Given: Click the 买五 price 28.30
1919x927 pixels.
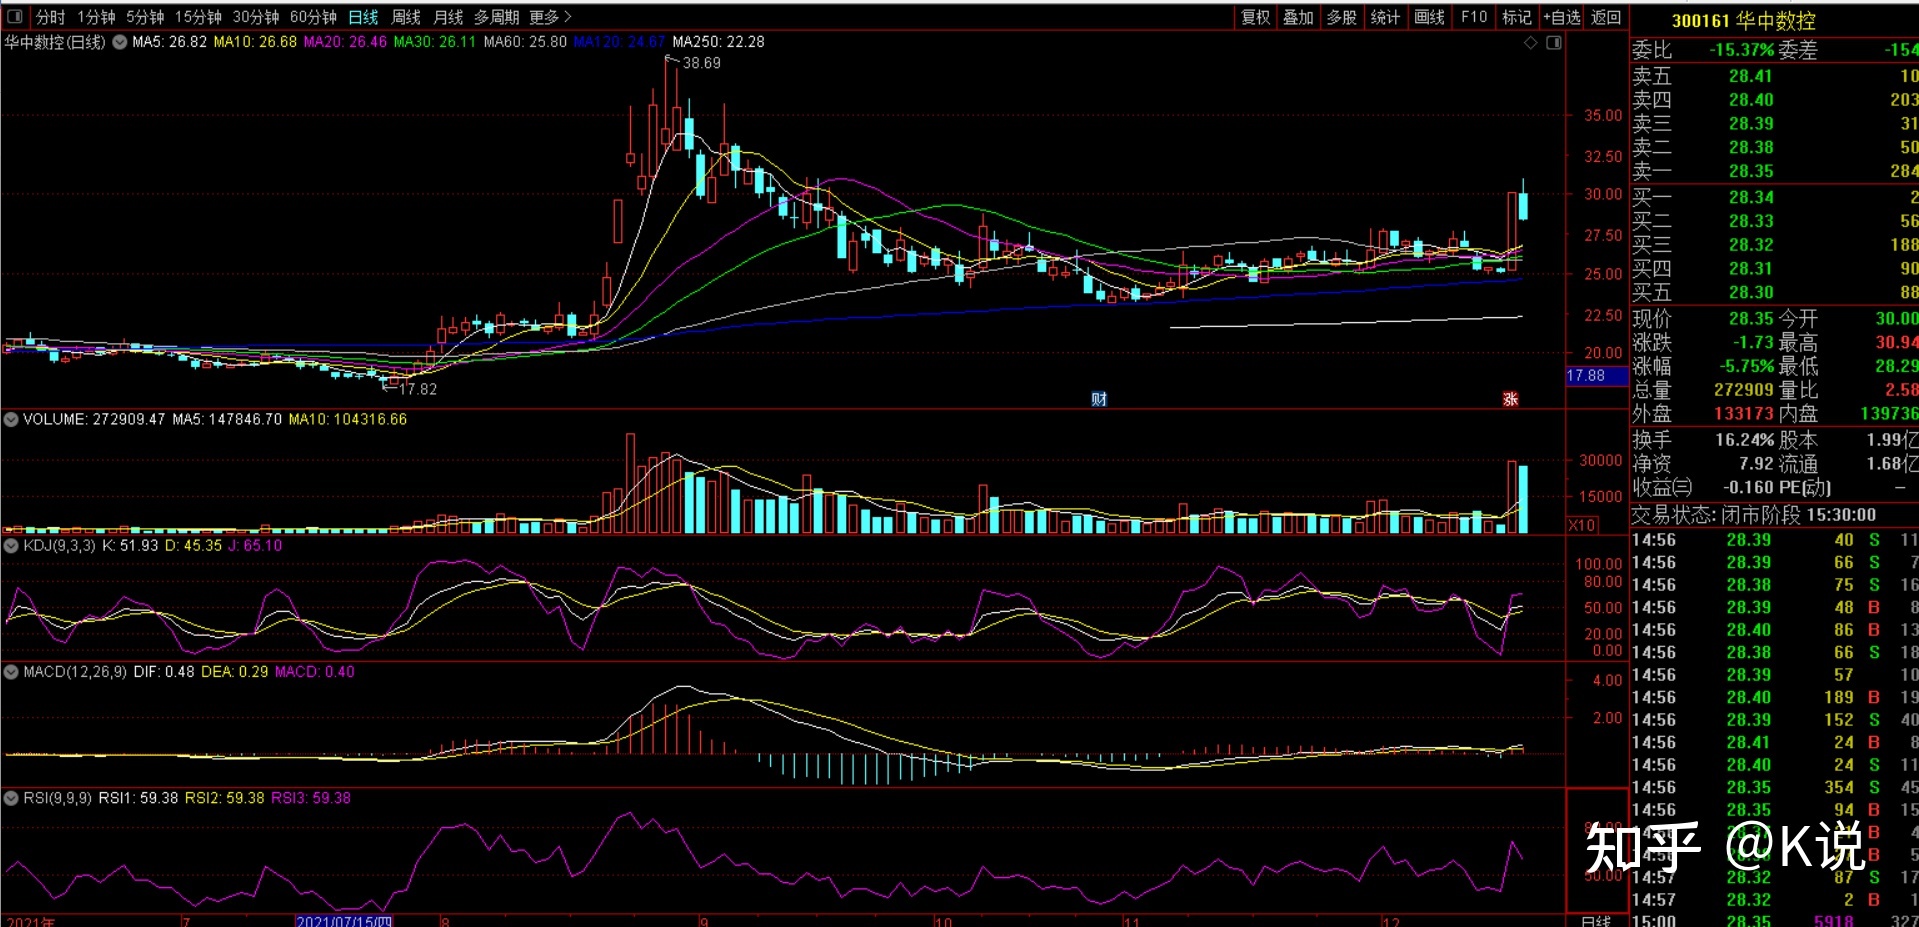Looking at the screenshot, I should pyautogui.click(x=1751, y=292).
